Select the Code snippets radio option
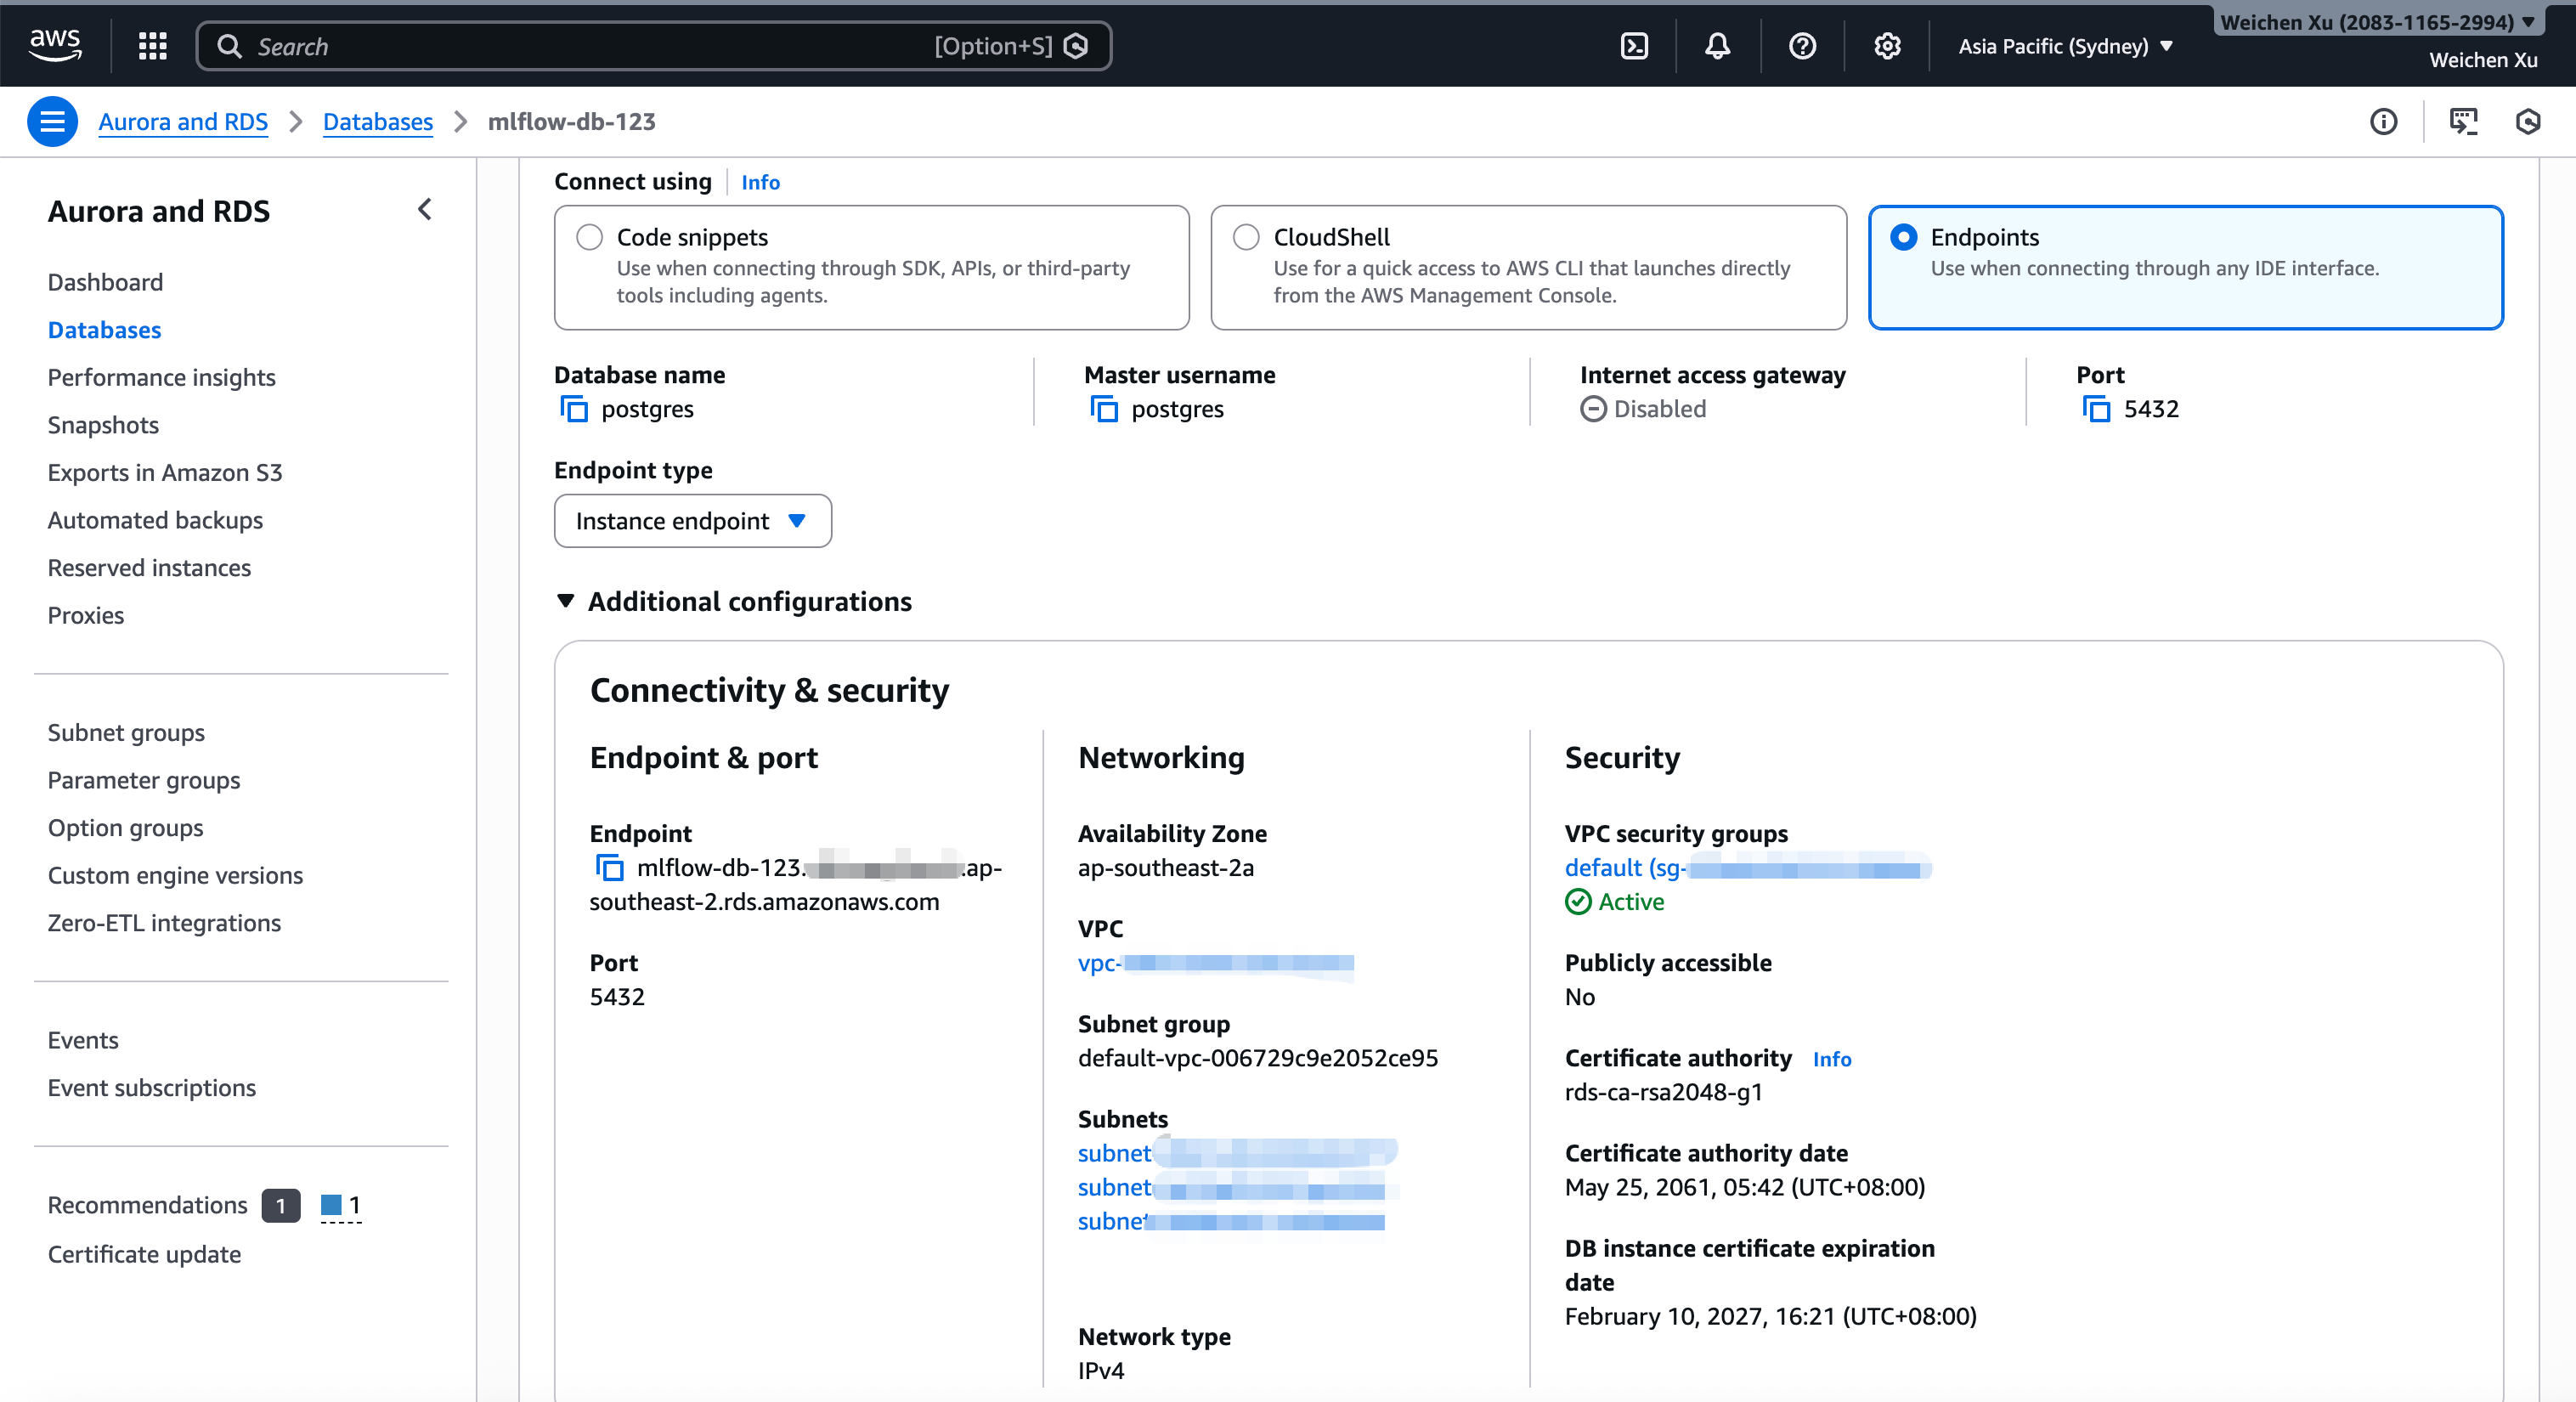The height and width of the screenshot is (1402, 2576). [589, 237]
